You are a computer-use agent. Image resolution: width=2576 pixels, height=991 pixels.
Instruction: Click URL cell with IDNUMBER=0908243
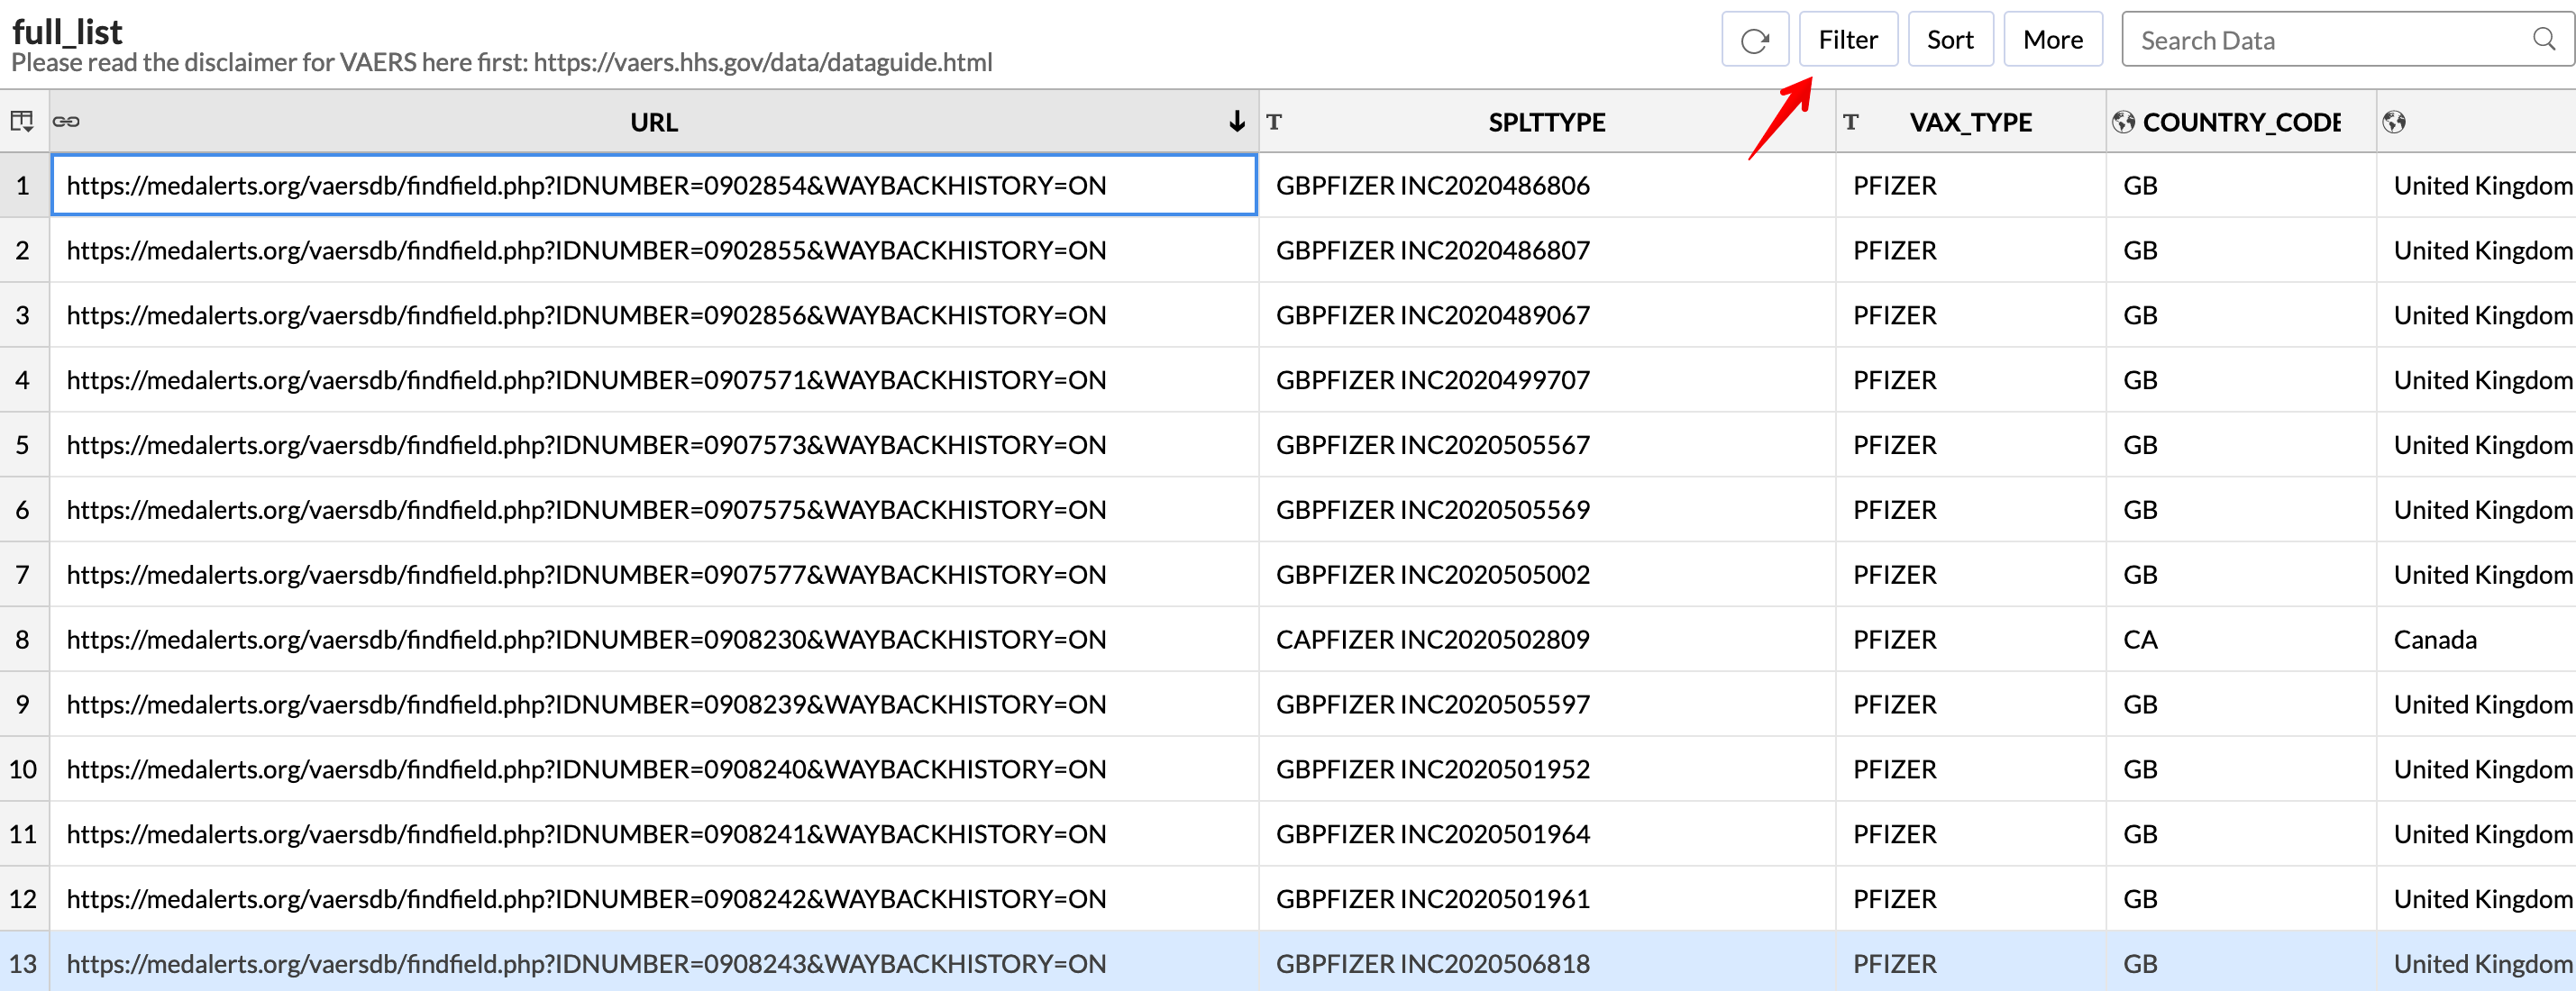click(654, 963)
